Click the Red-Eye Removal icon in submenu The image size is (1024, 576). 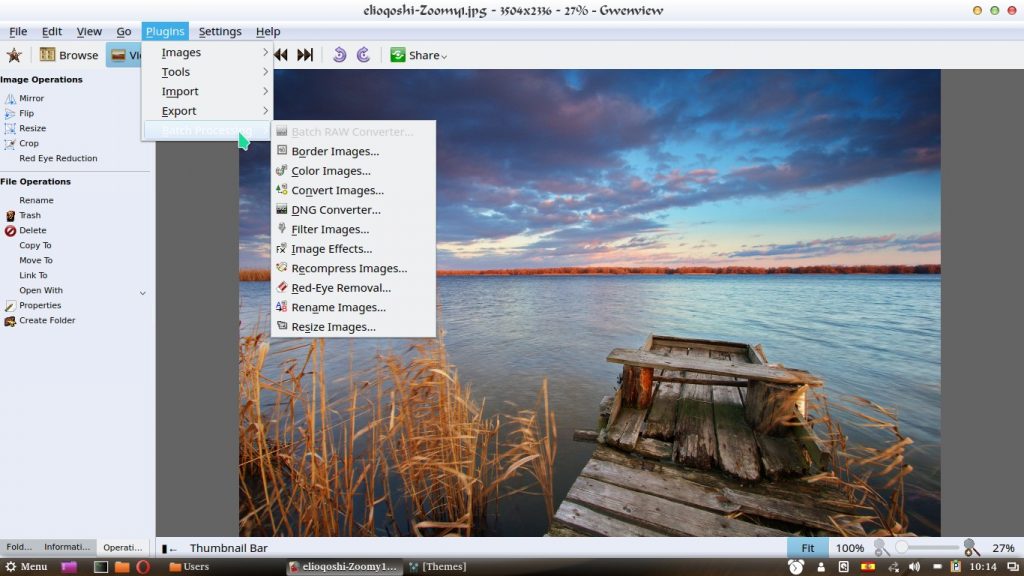[x=281, y=287]
